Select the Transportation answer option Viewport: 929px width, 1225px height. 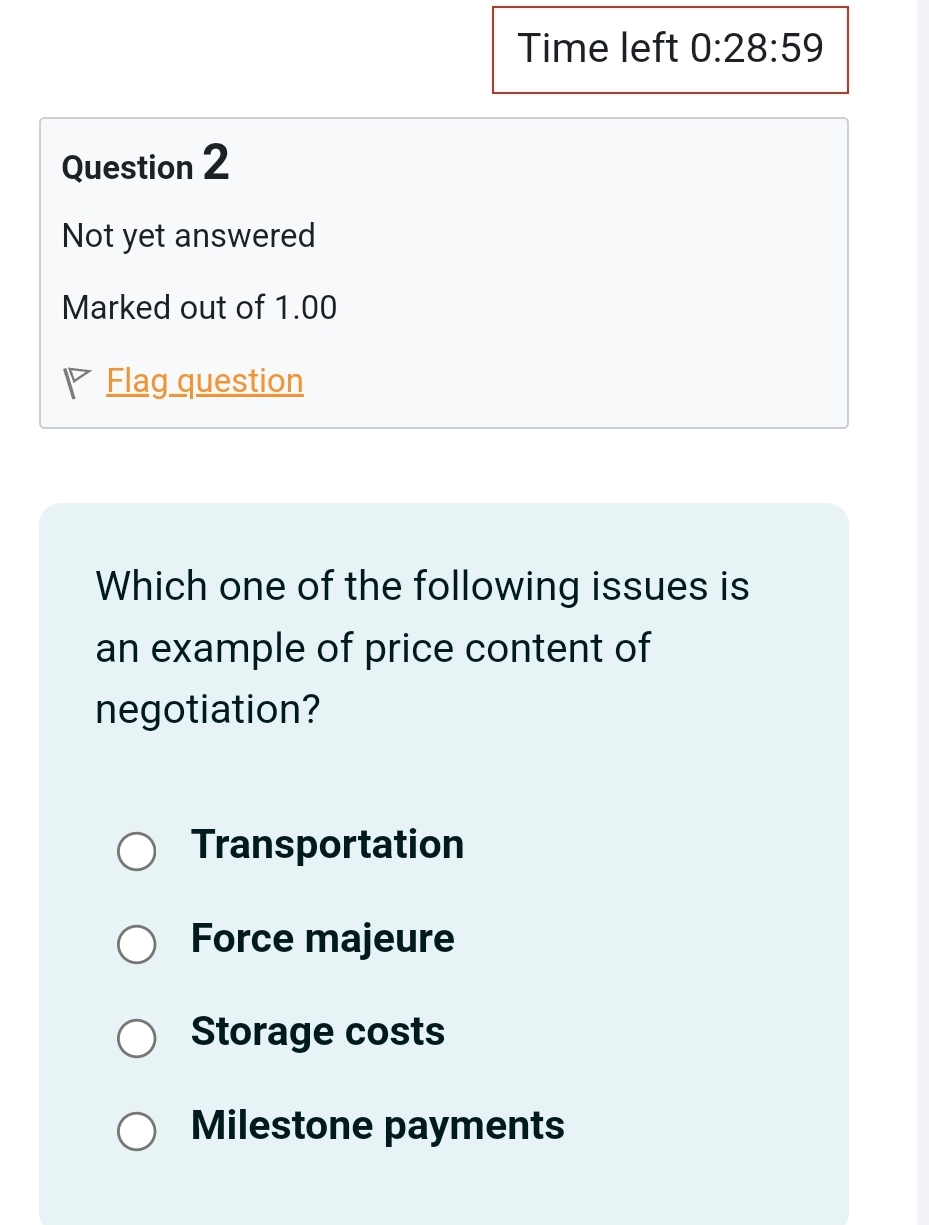click(137, 851)
